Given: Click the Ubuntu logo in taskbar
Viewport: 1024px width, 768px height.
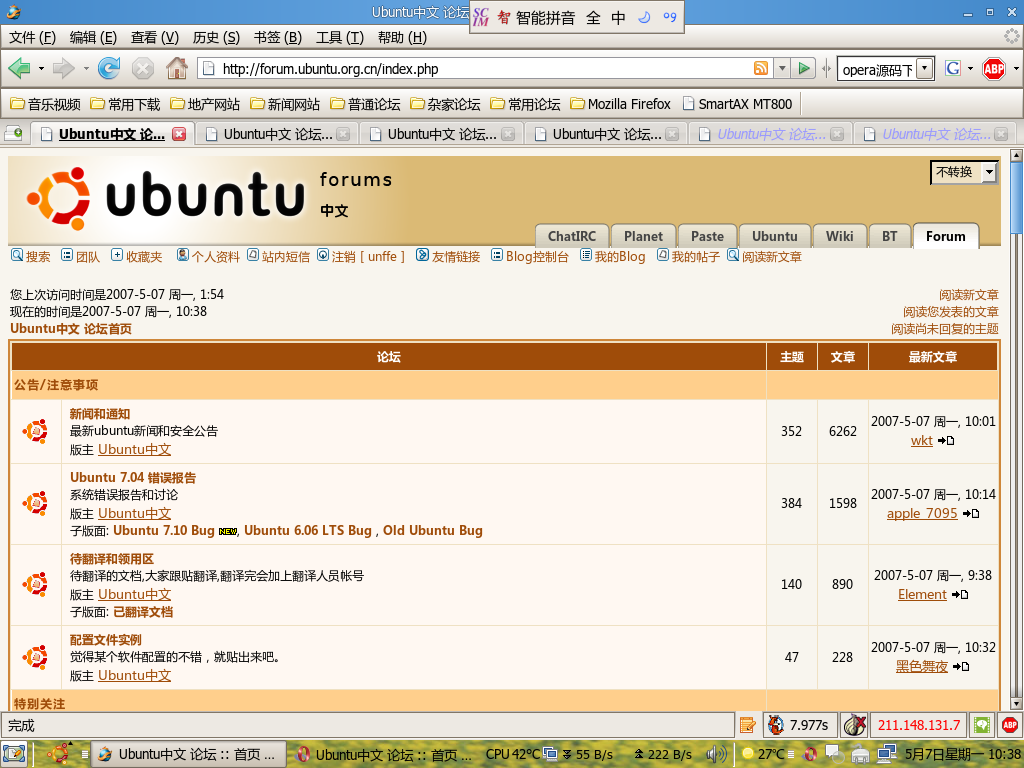Looking at the screenshot, I should [x=58, y=754].
